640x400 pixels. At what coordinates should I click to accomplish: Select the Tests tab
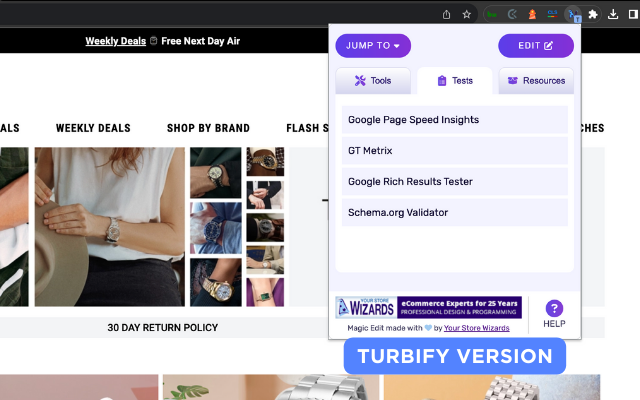point(455,81)
